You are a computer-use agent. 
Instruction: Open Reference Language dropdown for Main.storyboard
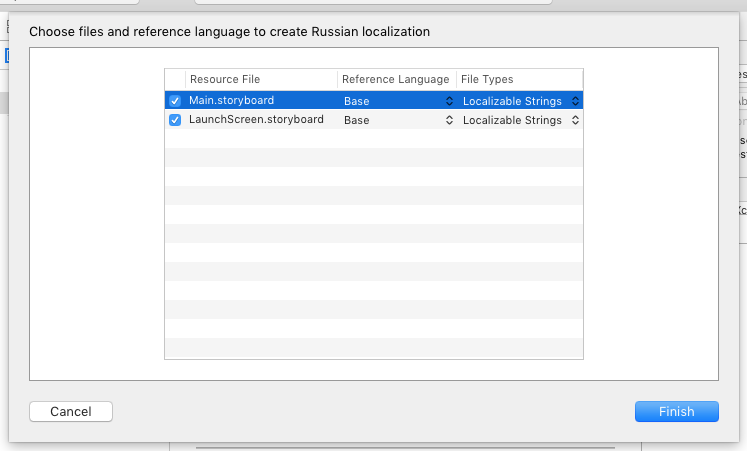(397, 101)
